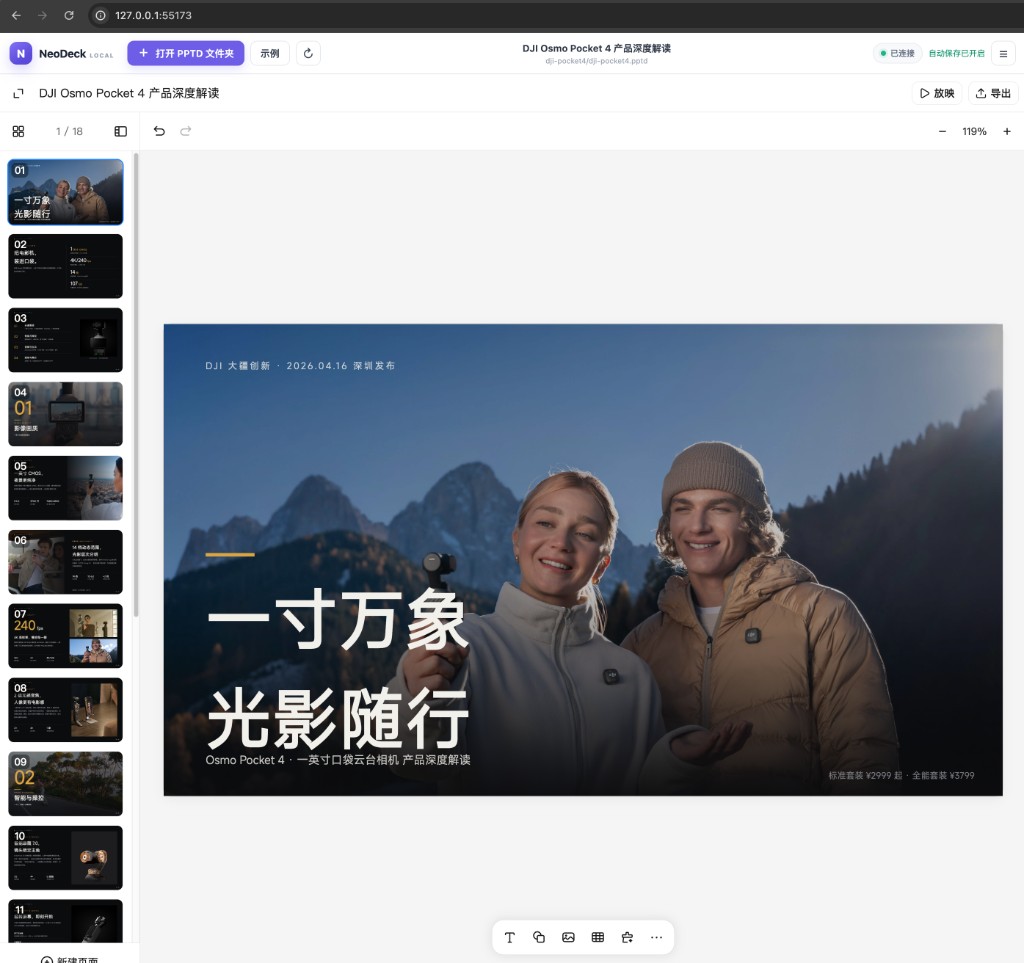The image size is (1024, 963).
Task: Click the undo arrow
Action: (x=159, y=131)
